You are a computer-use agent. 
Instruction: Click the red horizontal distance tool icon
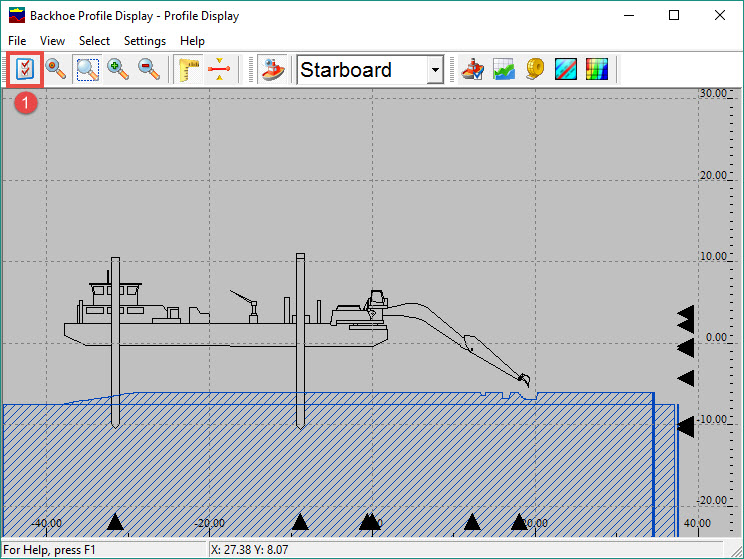[218, 70]
